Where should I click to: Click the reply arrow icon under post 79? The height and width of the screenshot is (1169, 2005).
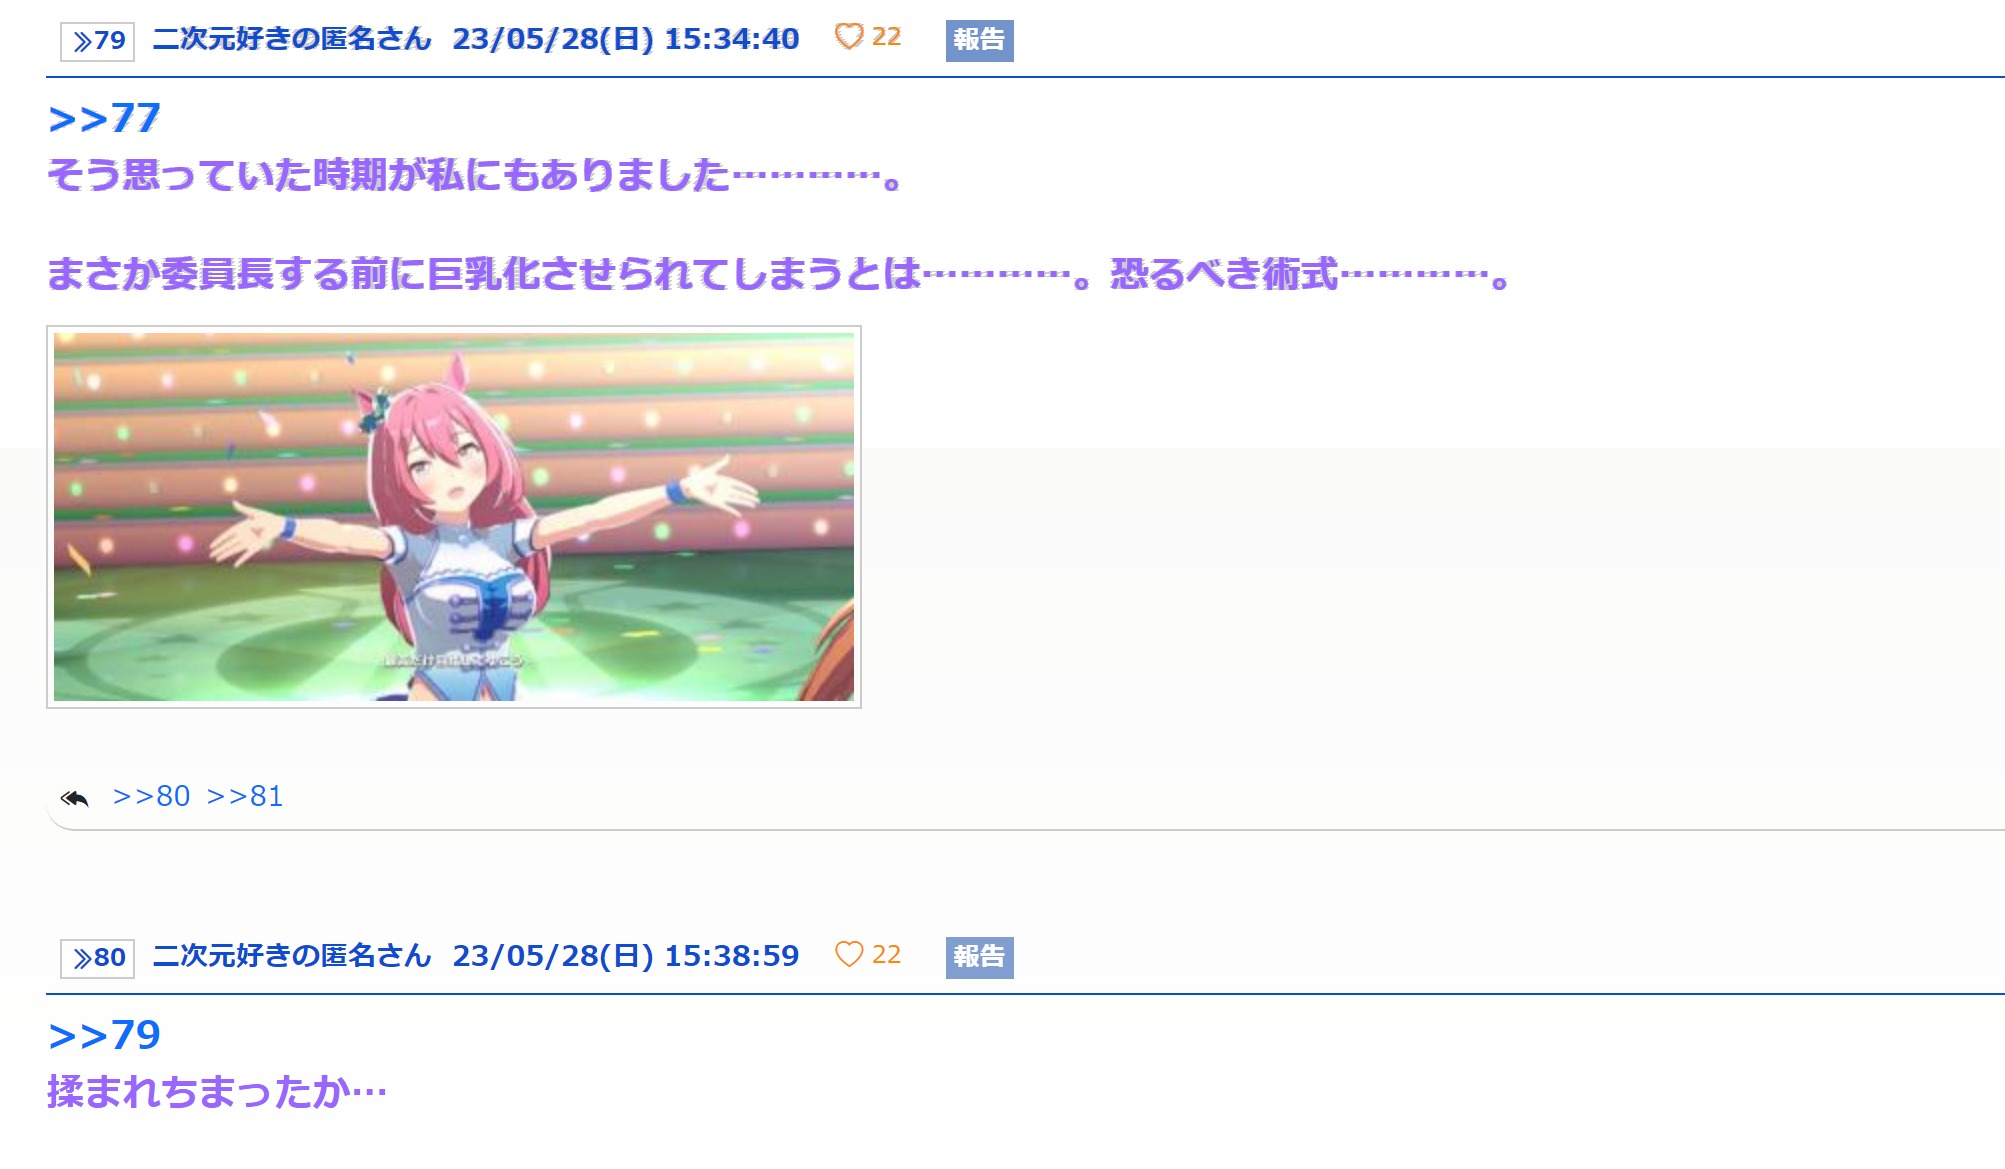tap(75, 798)
